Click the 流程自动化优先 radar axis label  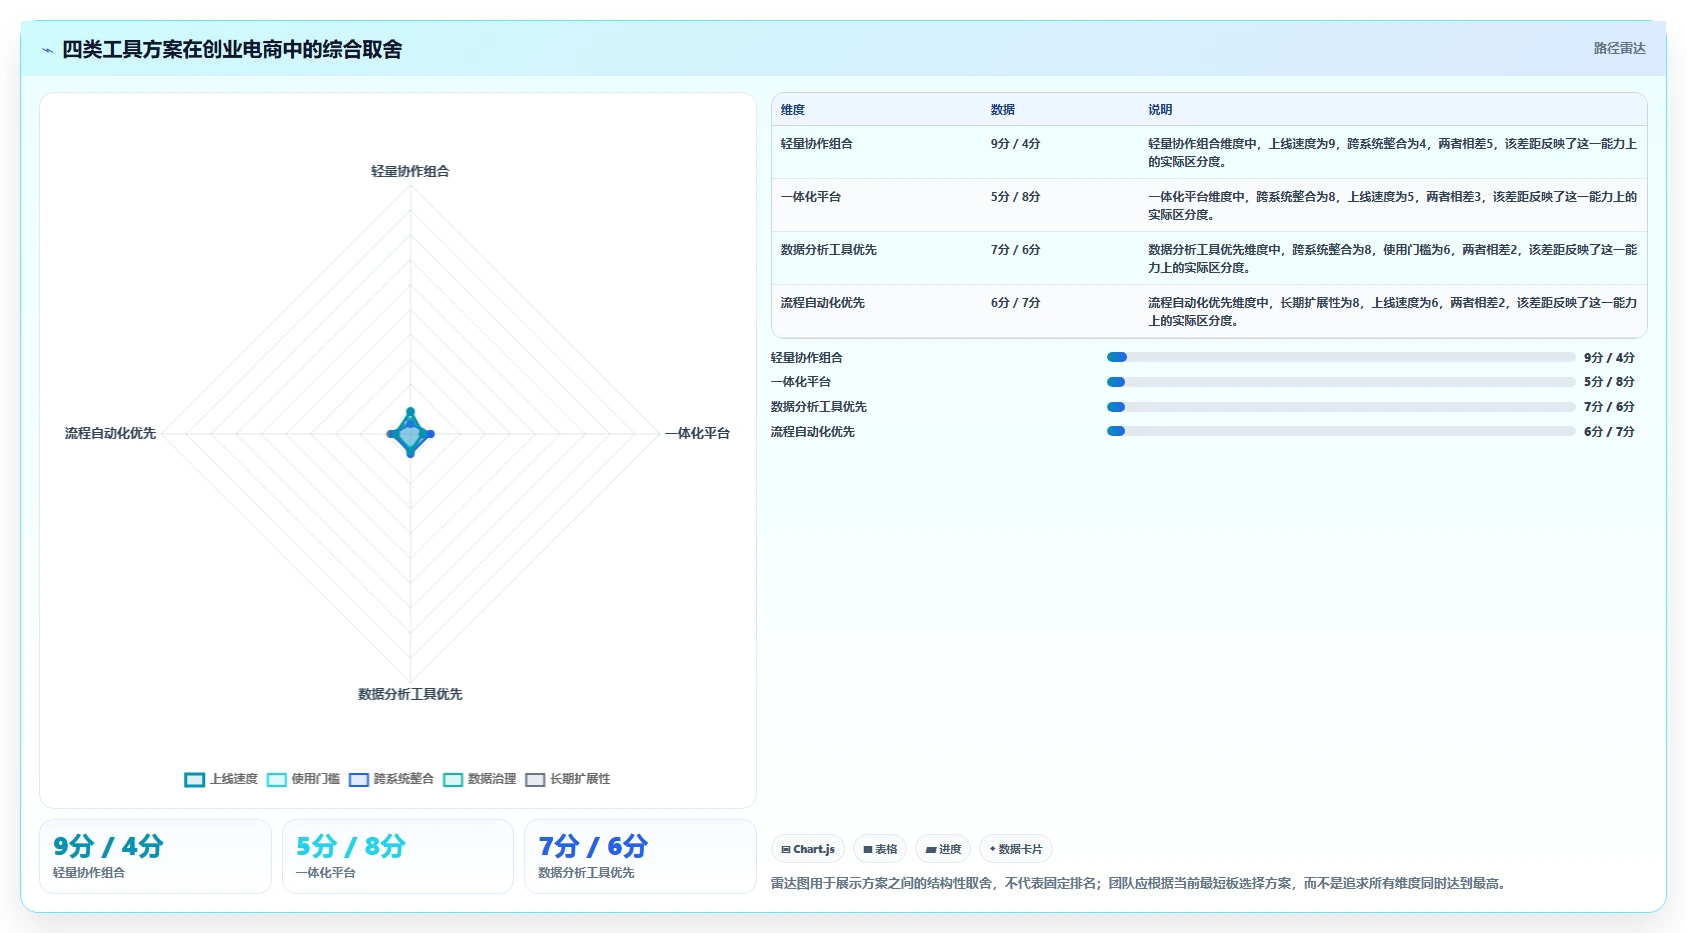click(110, 433)
